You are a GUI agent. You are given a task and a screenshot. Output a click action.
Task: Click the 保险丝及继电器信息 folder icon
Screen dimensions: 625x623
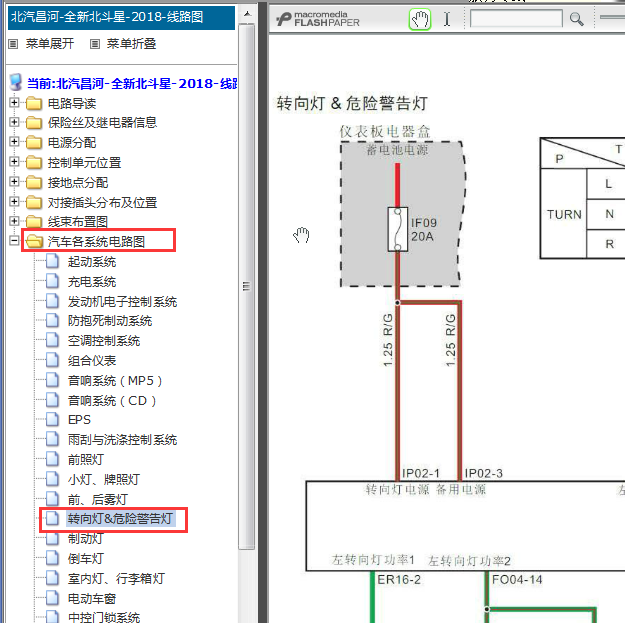pyautogui.click(x=34, y=123)
